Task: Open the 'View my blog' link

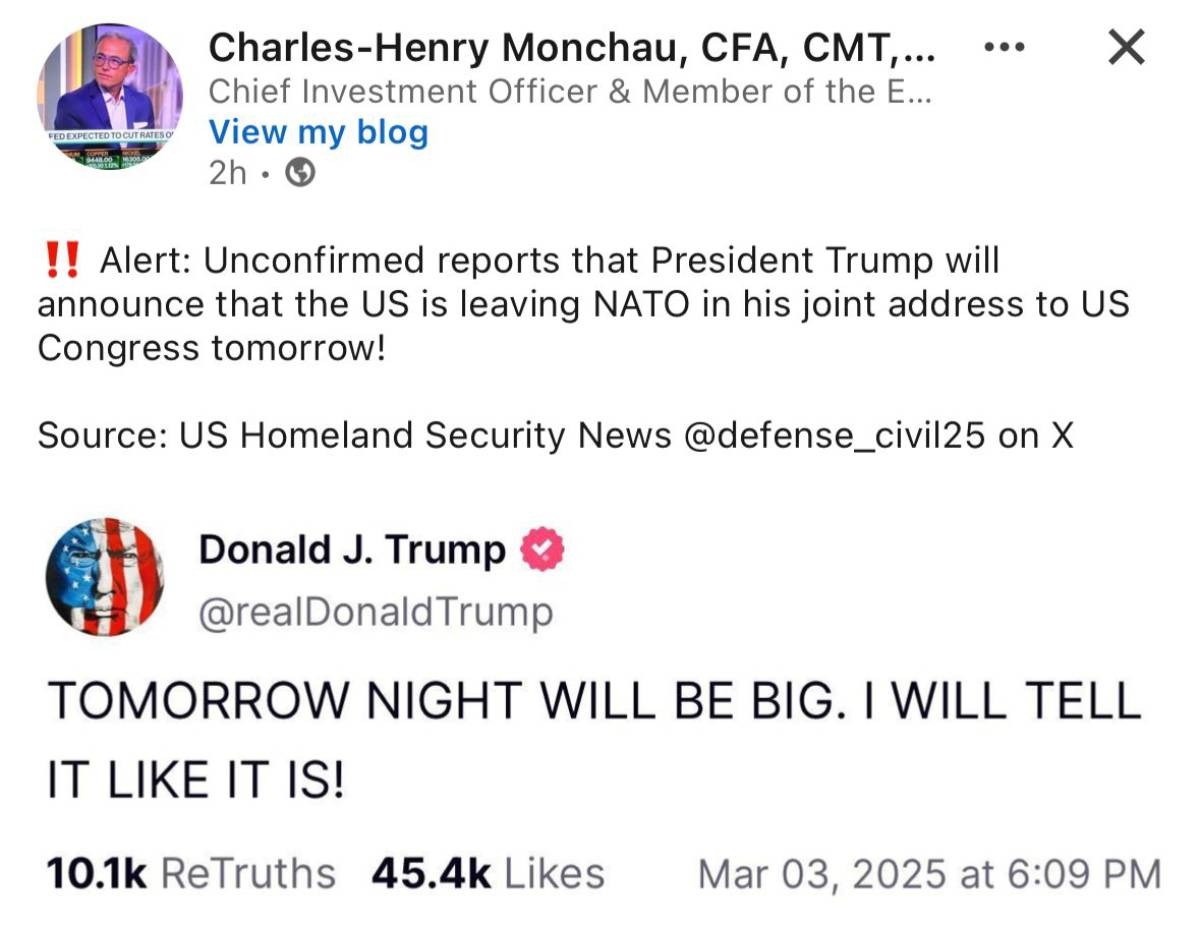Action: click(318, 132)
